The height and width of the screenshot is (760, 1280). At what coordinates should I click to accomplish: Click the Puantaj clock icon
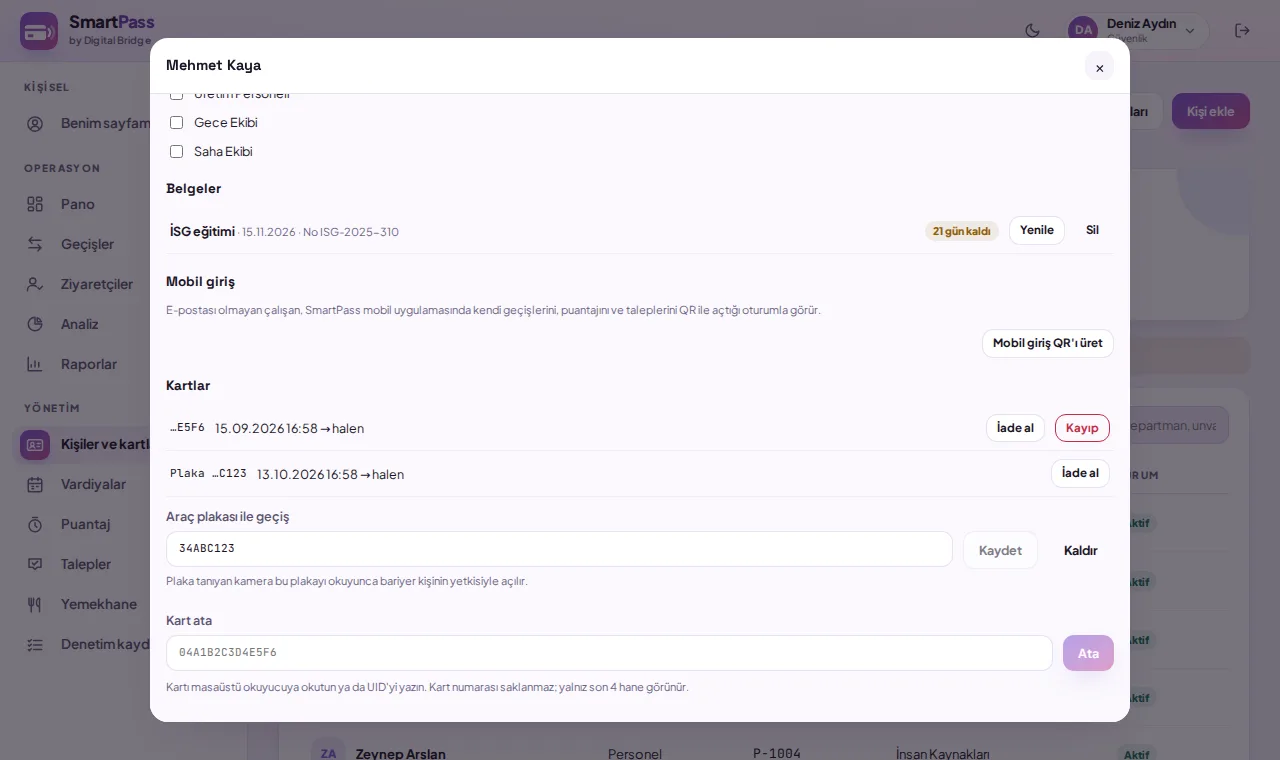pyautogui.click(x=35, y=524)
